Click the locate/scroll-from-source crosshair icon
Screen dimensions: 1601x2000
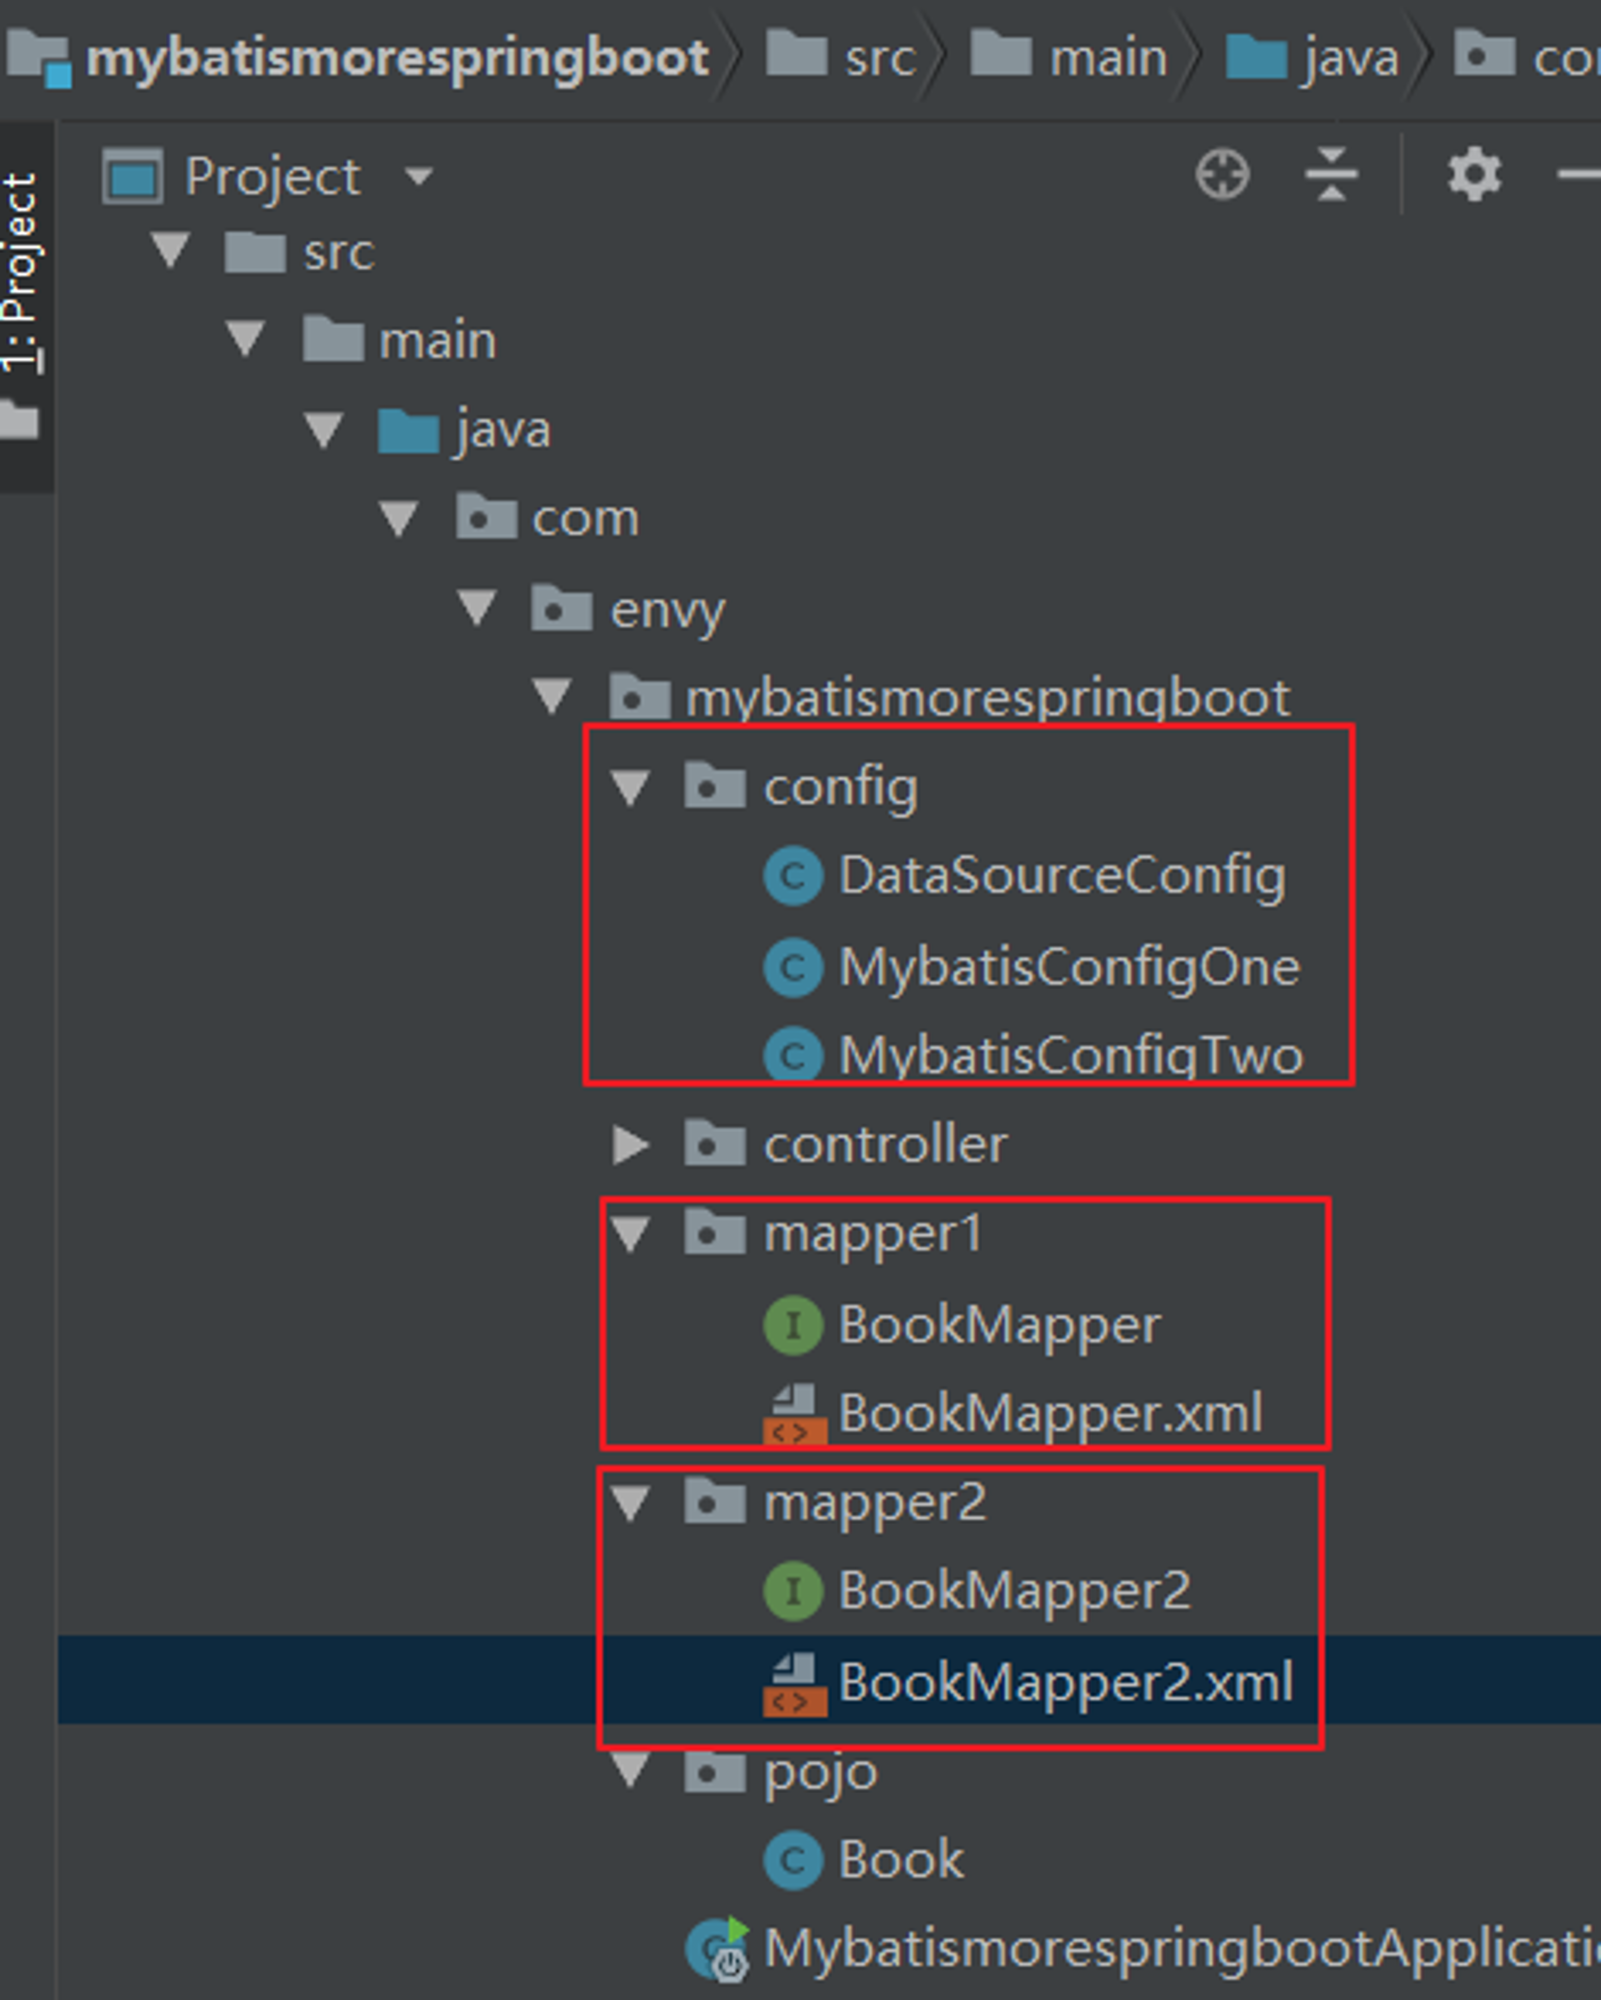(x=1222, y=176)
